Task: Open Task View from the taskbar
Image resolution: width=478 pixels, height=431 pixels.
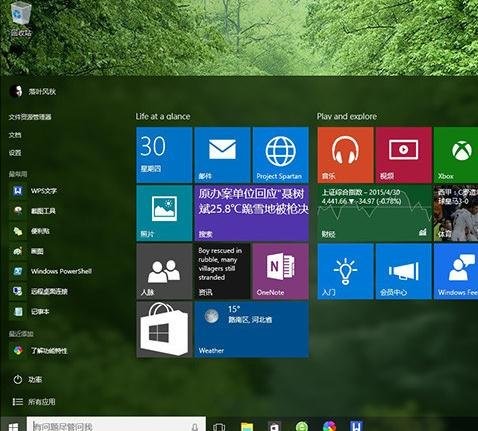Action: click(219, 426)
